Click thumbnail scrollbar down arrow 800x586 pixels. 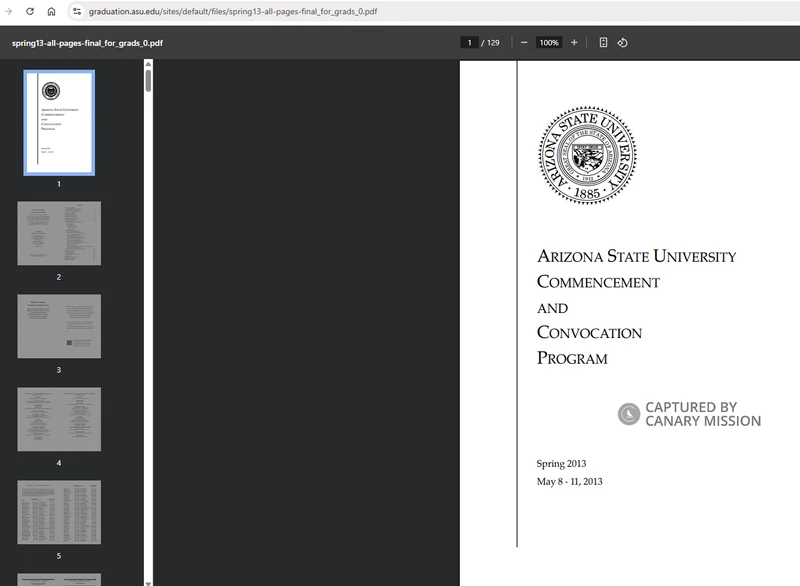point(148,583)
